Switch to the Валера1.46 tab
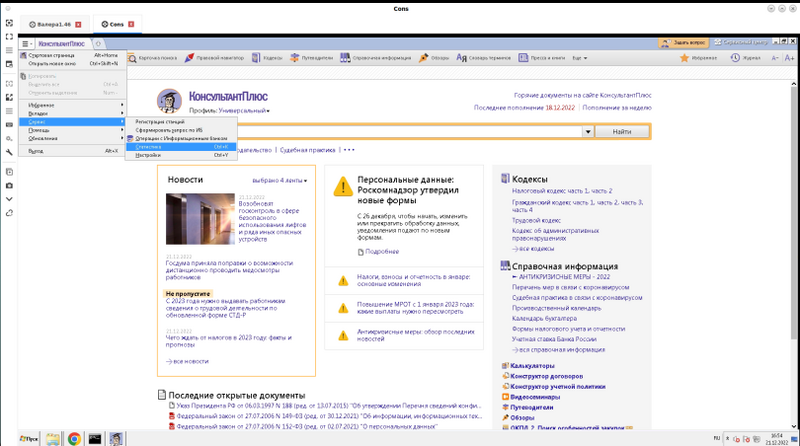The width and height of the screenshot is (800, 446). [55, 24]
